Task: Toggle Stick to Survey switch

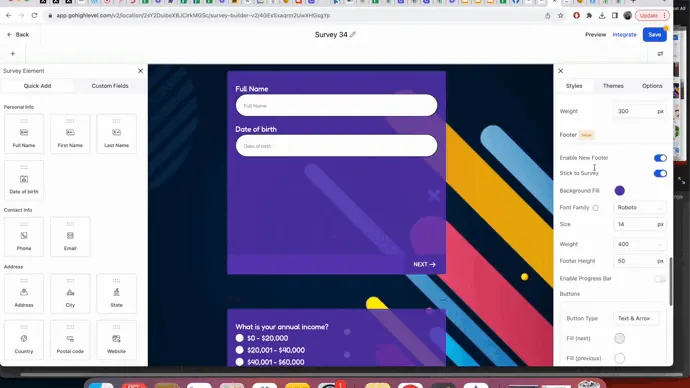Action: coord(660,173)
